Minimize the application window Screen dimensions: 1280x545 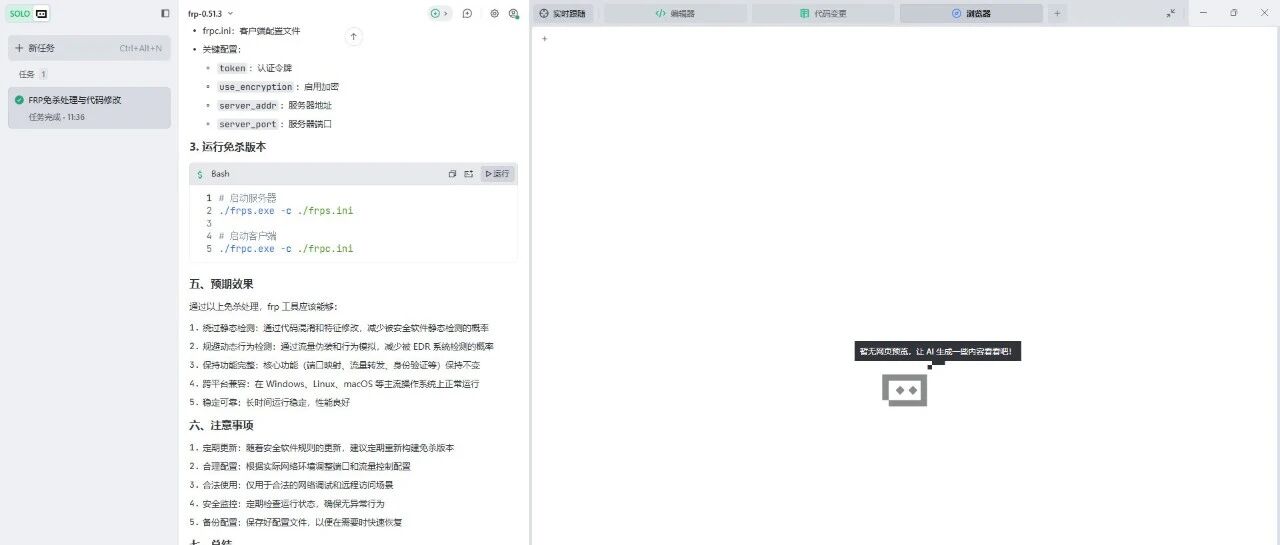pos(1203,14)
